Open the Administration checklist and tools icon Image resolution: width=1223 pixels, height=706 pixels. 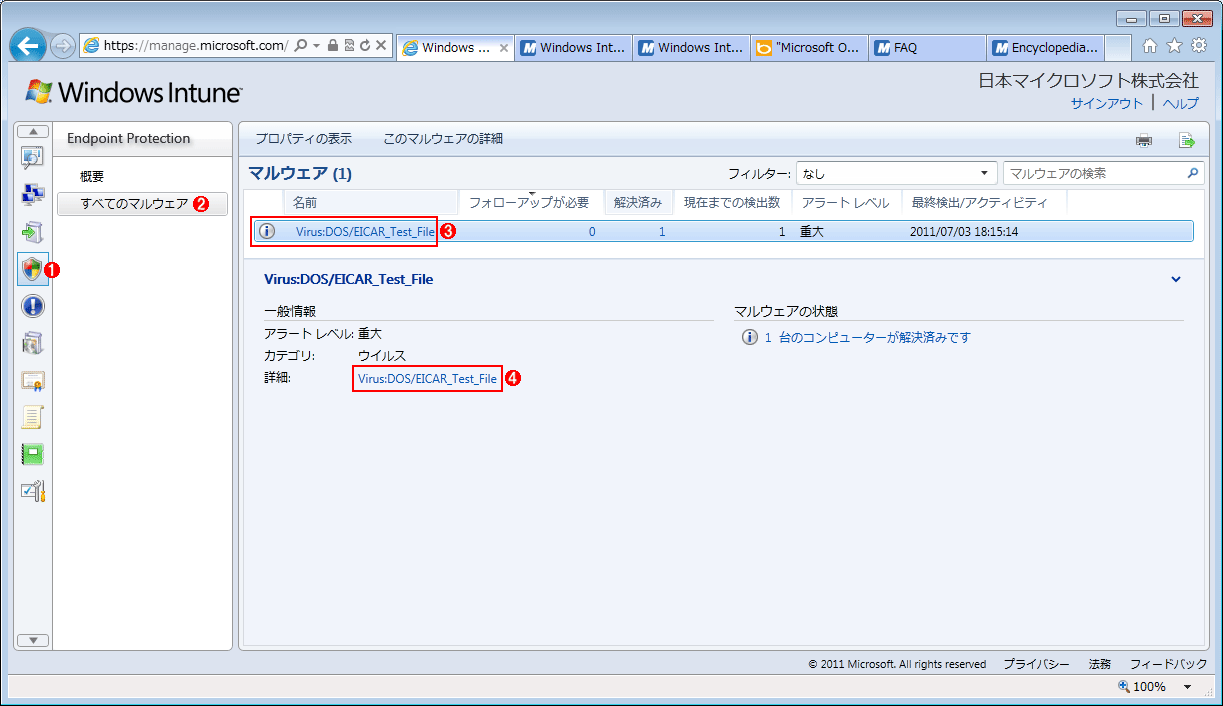(33, 491)
